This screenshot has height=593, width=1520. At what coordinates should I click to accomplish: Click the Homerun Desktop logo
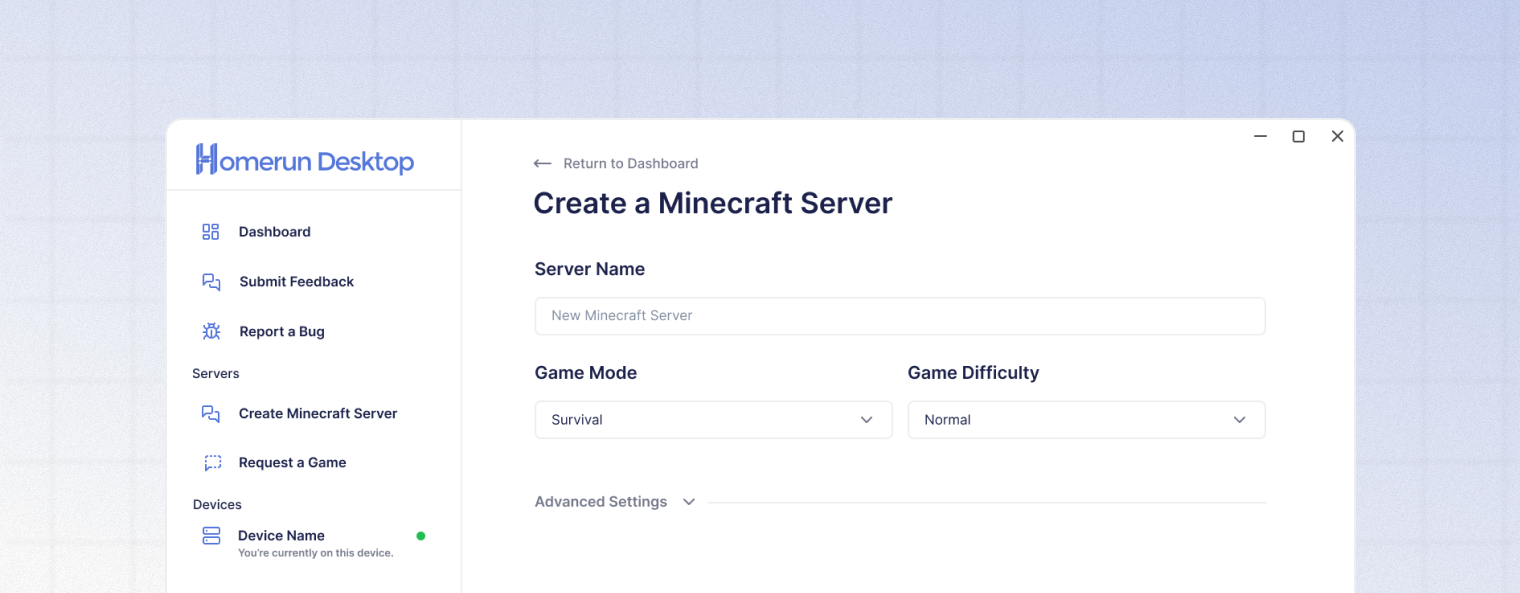click(x=304, y=160)
